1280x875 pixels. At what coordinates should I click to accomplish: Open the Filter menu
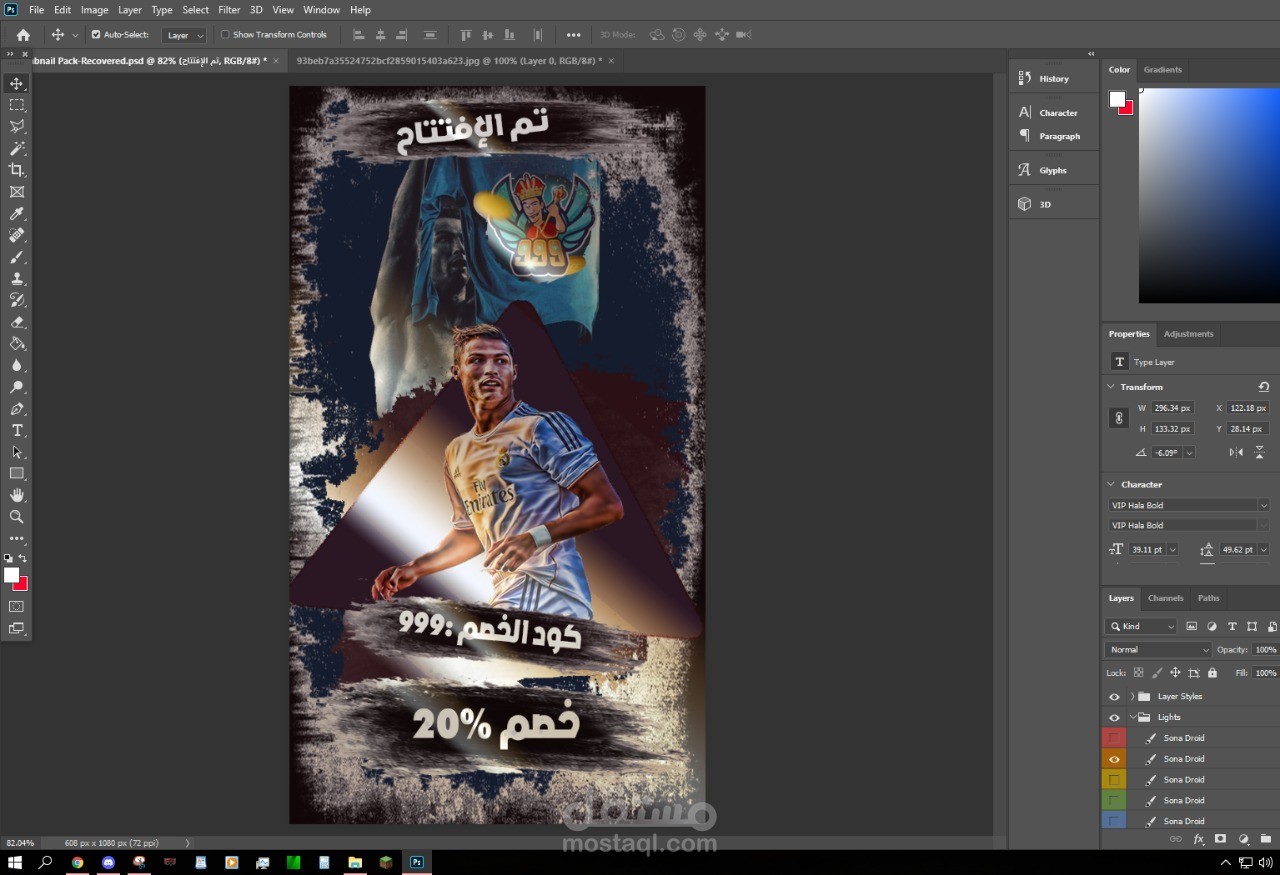[x=229, y=10]
